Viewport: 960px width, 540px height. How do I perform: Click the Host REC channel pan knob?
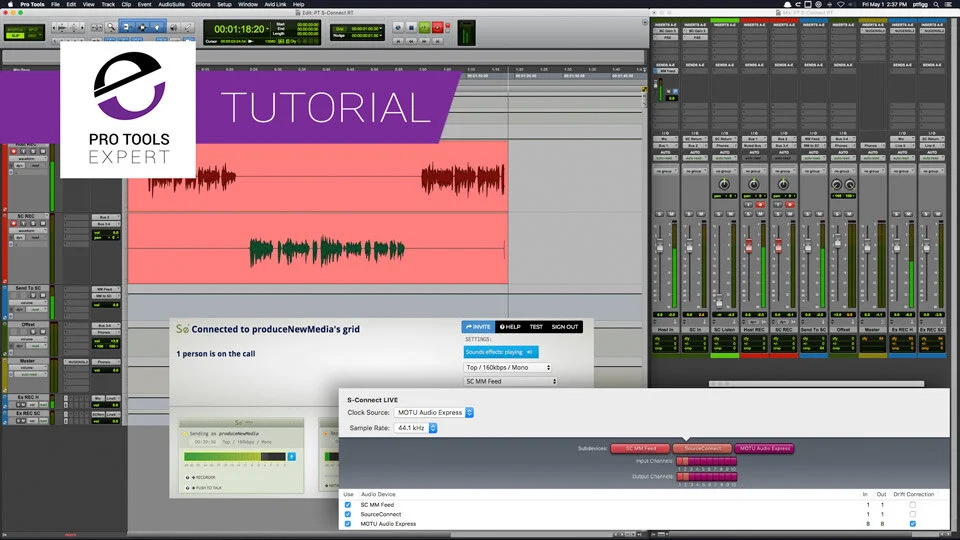pos(754,184)
